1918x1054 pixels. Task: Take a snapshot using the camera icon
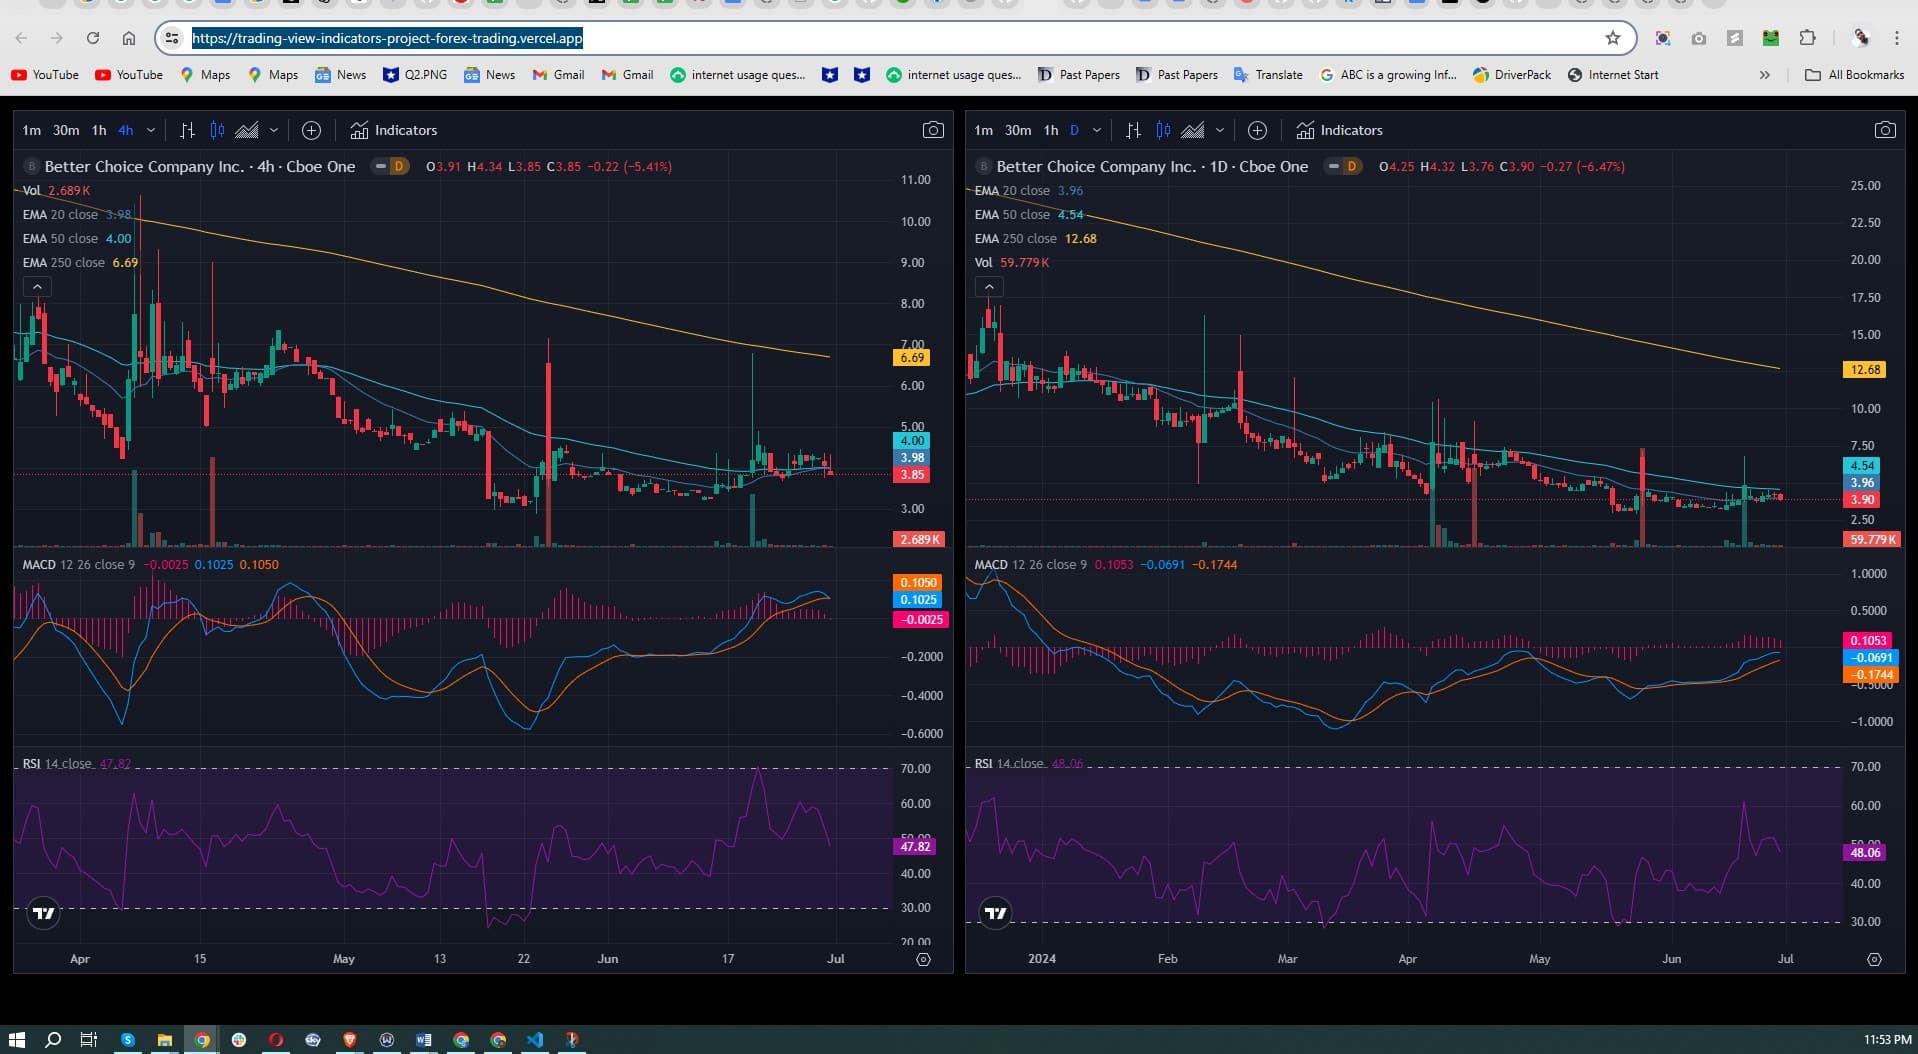(x=932, y=129)
